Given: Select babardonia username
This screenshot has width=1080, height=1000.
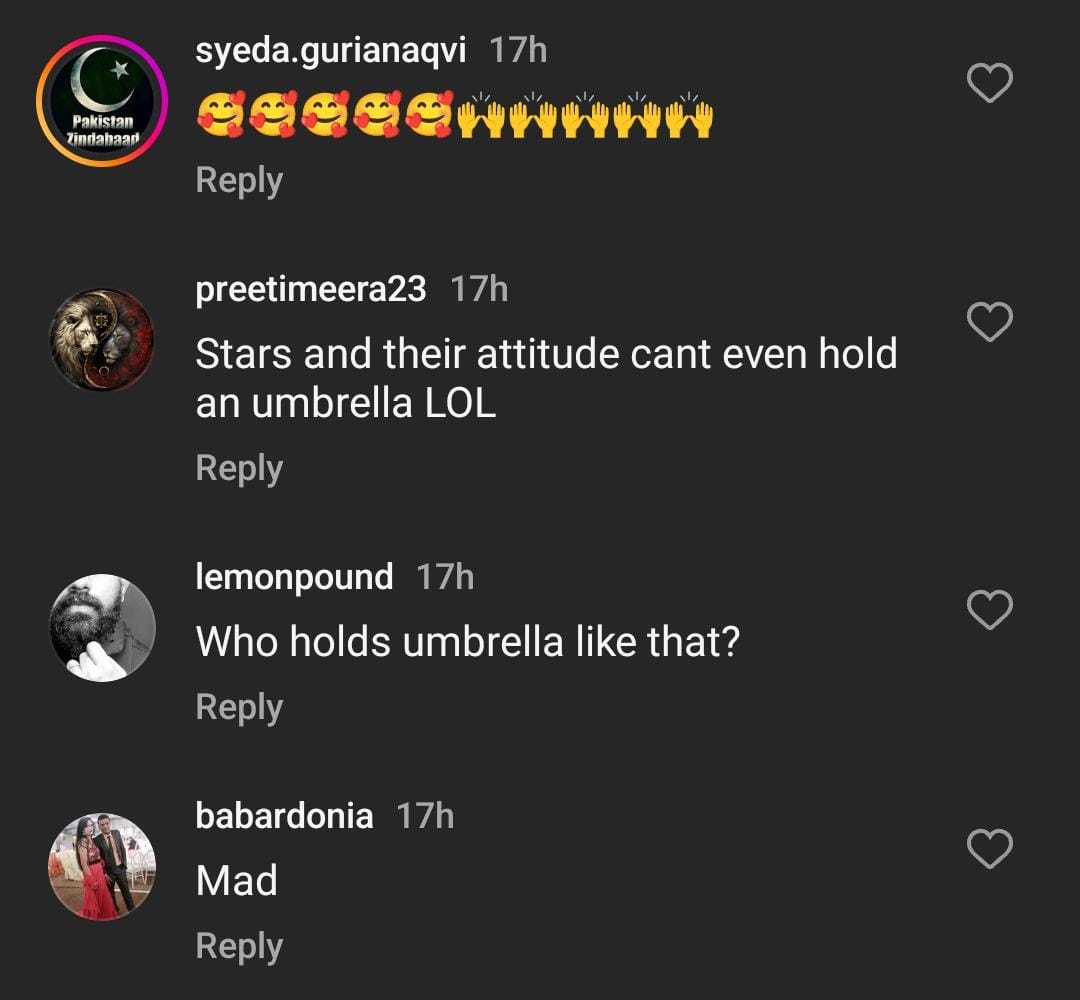Looking at the screenshot, I should [x=284, y=816].
